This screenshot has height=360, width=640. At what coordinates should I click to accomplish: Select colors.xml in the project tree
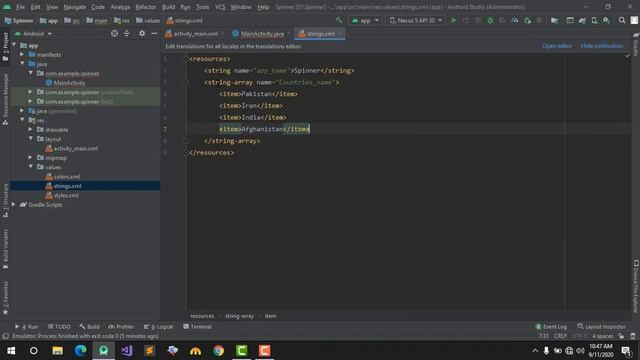[x=63, y=176]
